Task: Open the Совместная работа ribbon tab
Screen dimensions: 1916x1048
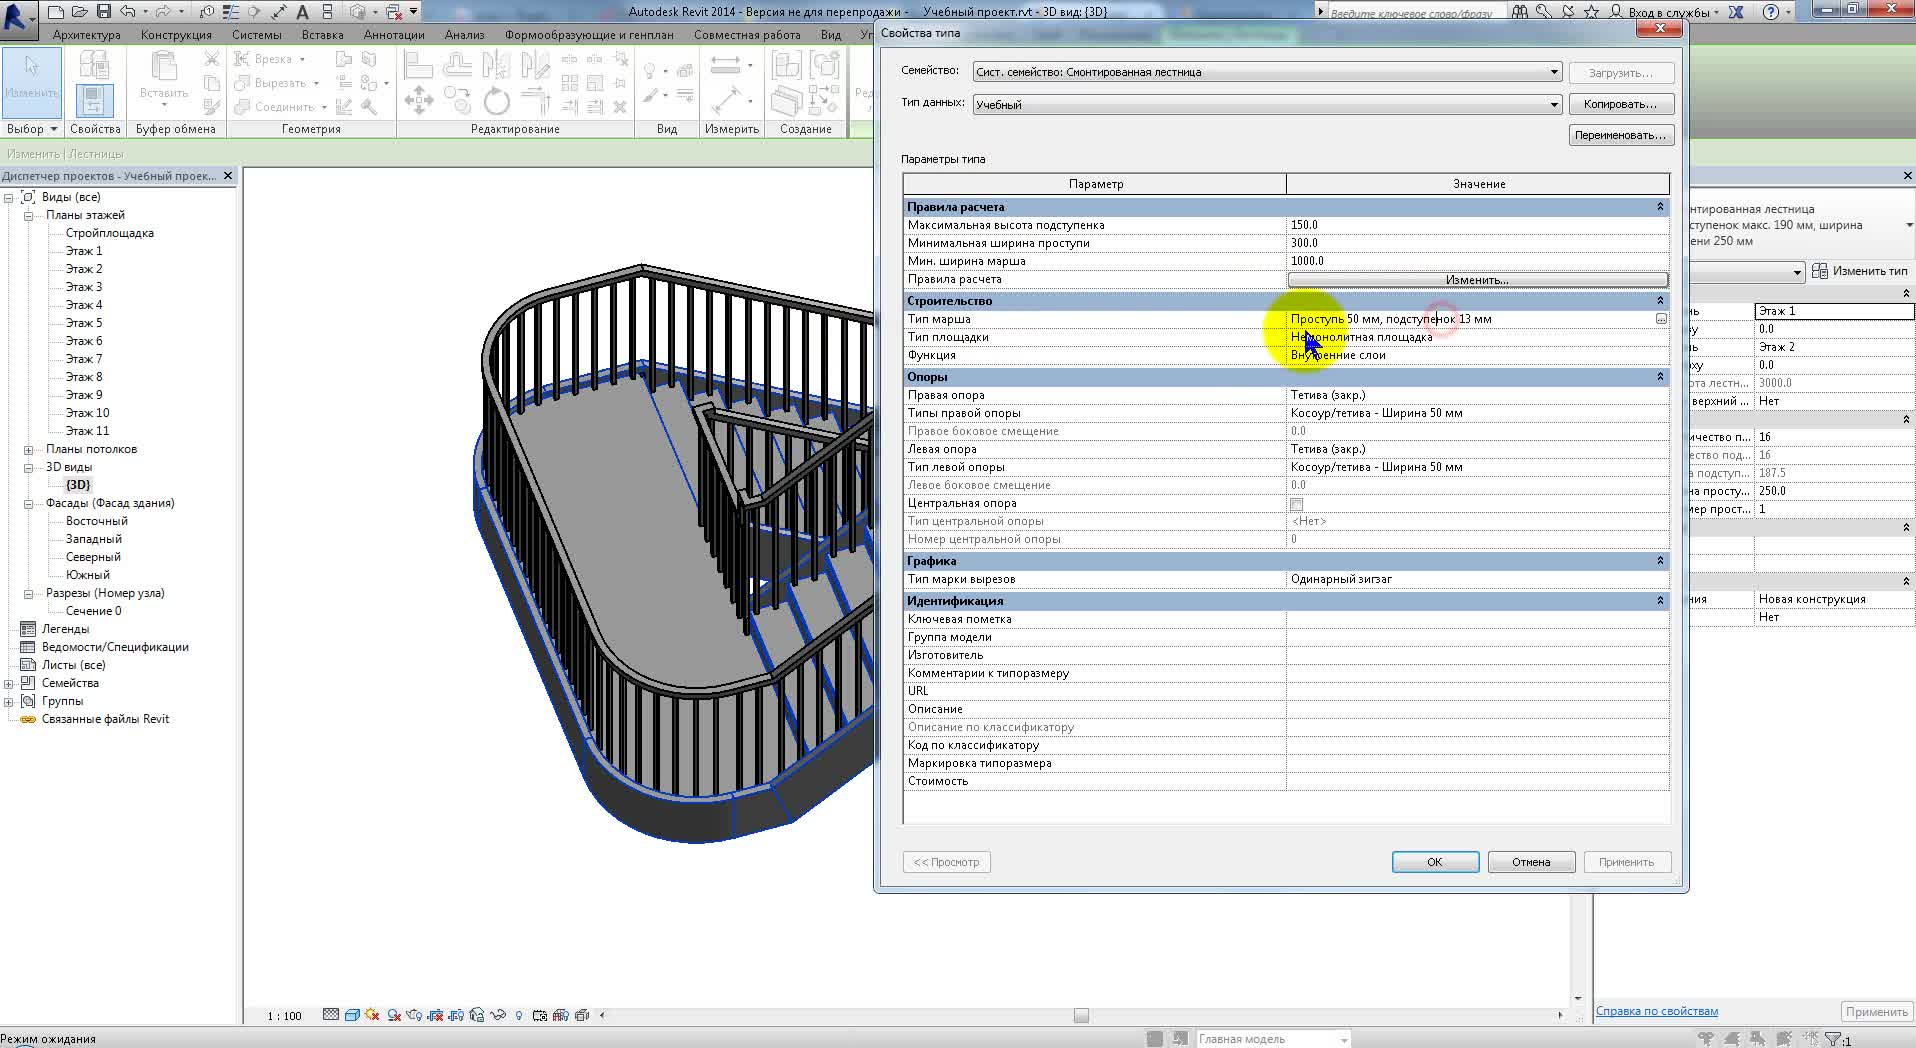Action: click(747, 34)
